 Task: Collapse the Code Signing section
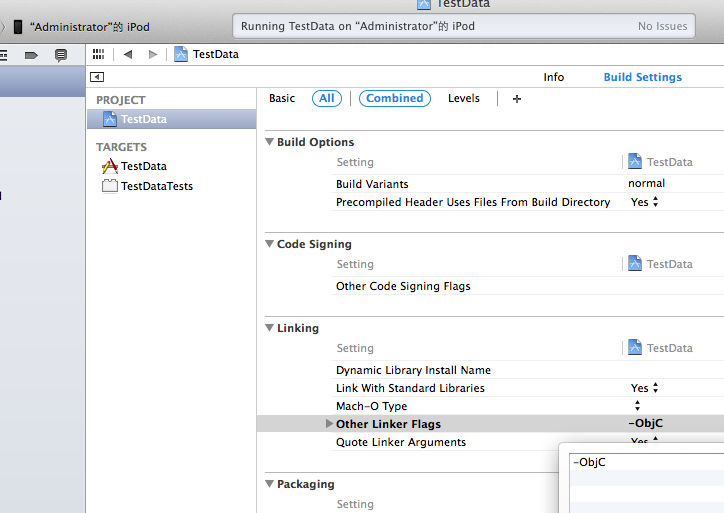coord(270,244)
